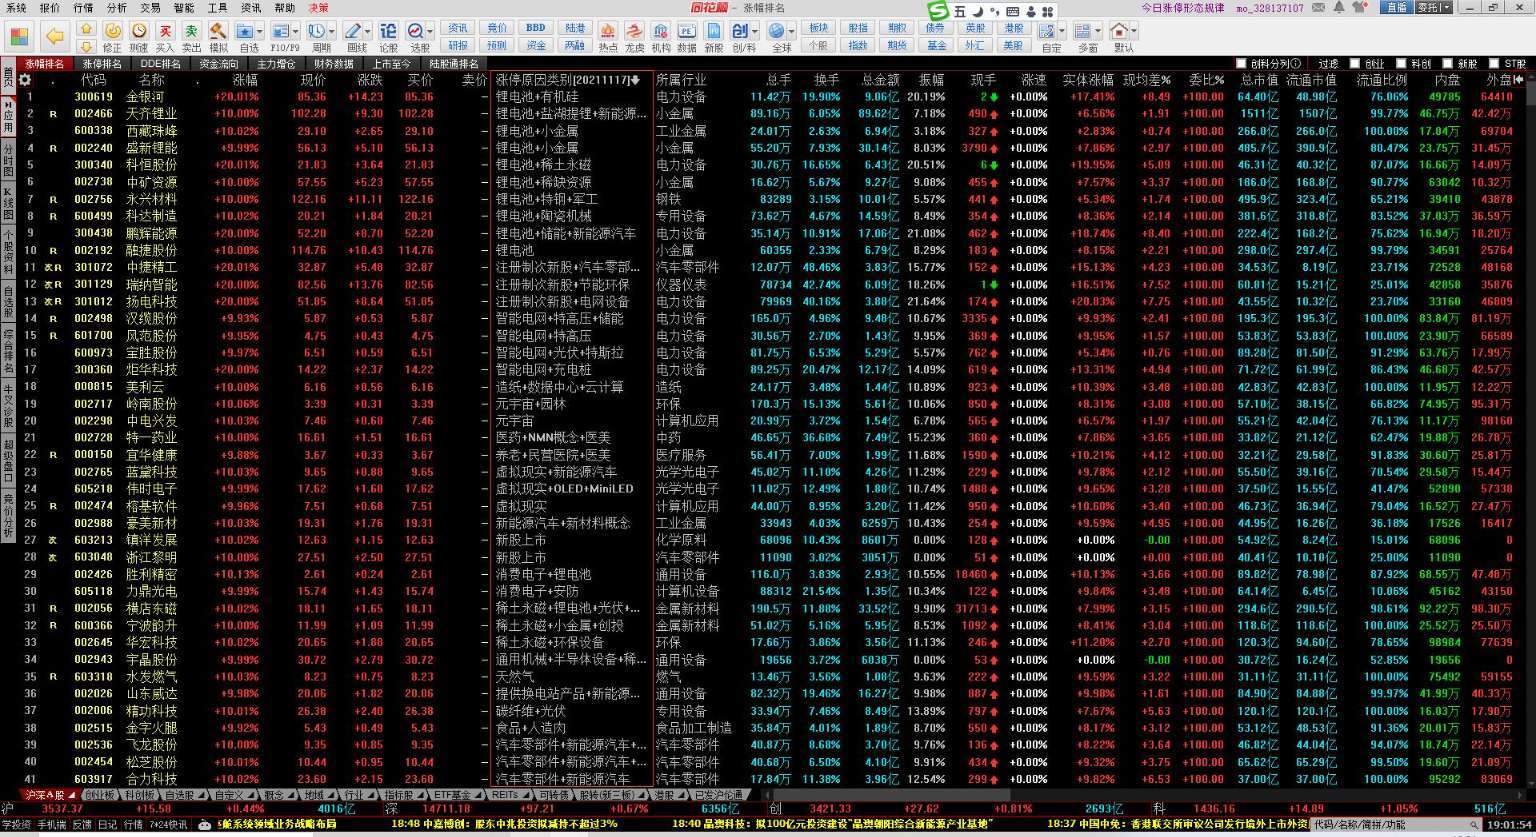Toggle the 科创 filter checkbox
Image resolution: width=1536 pixels, height=837 pixels.
(1401, 64)
